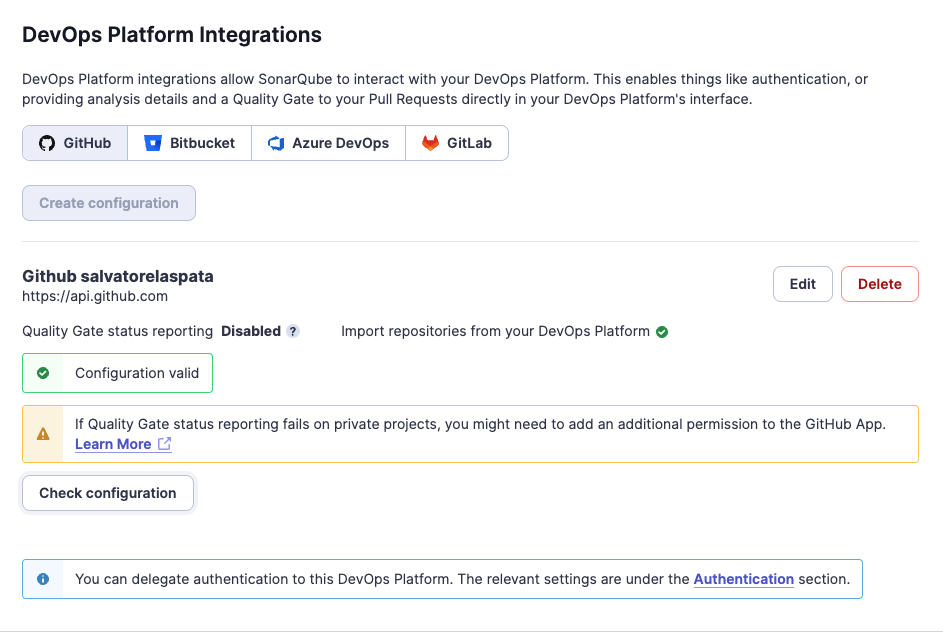The height and width of the screenshot is (633, 943).
Task: Select the Azure DevOps tab
Action: (328, 143)
